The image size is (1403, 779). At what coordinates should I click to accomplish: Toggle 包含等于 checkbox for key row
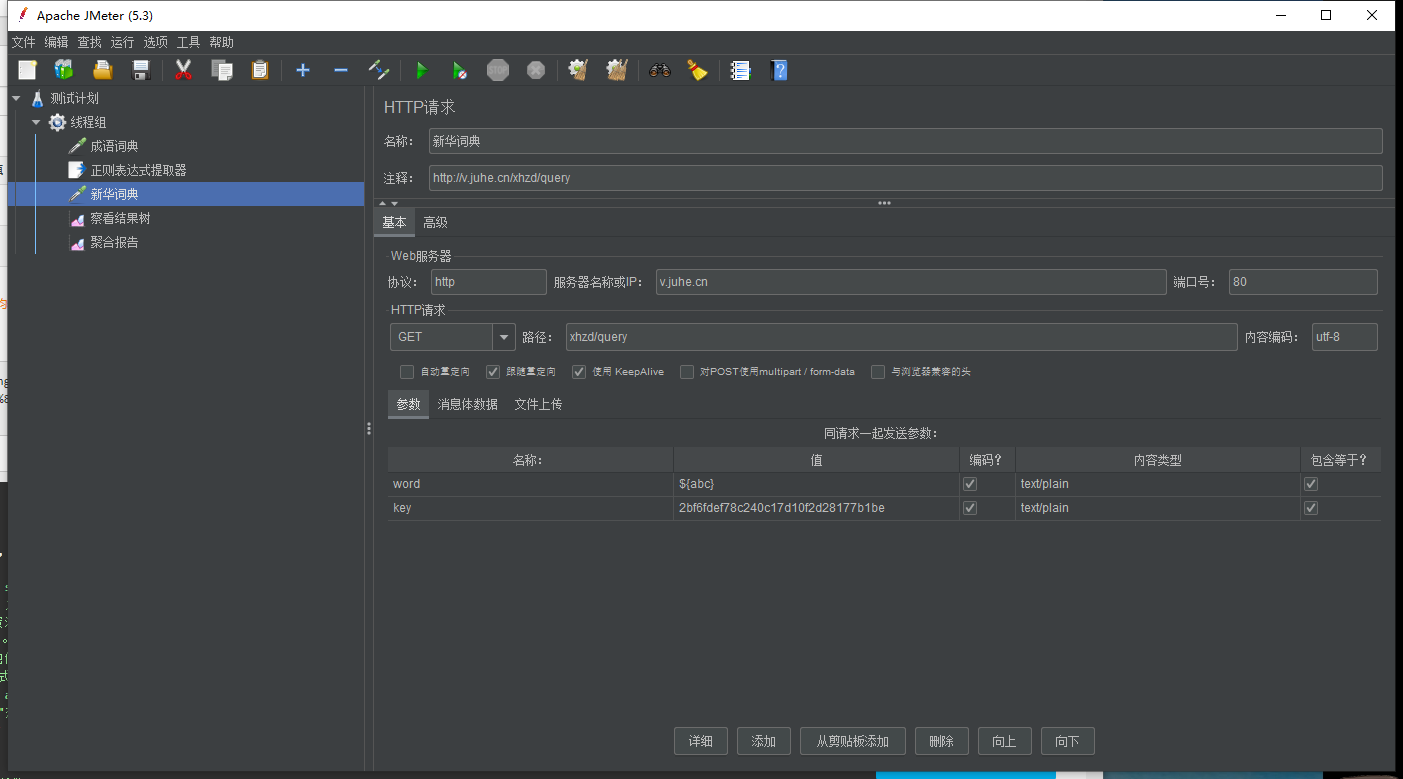pos(1311,508)
